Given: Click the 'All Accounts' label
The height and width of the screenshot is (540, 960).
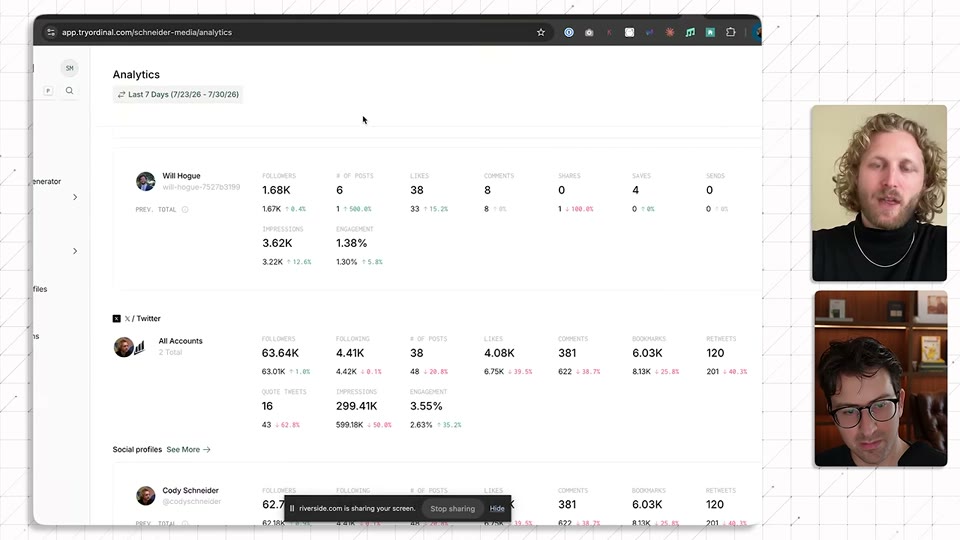Looking at the screenshot, I should 181,341.
